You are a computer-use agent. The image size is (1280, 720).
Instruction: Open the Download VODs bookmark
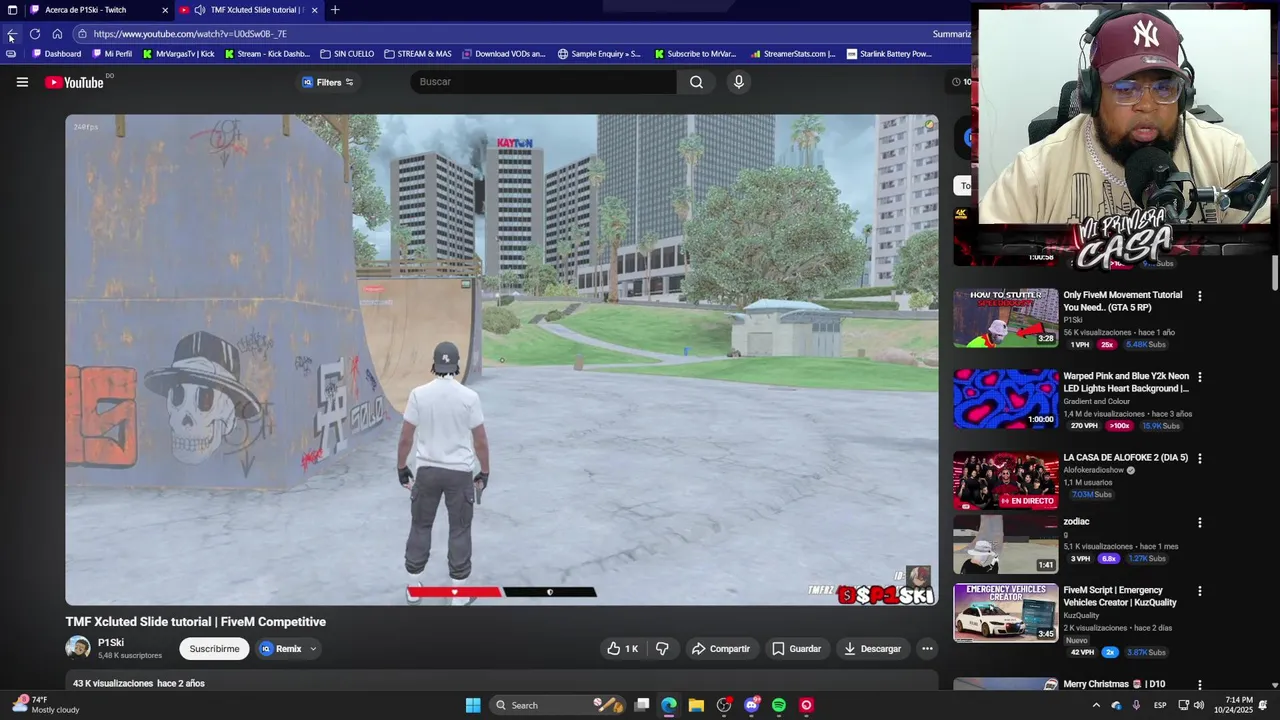[504, 54]
